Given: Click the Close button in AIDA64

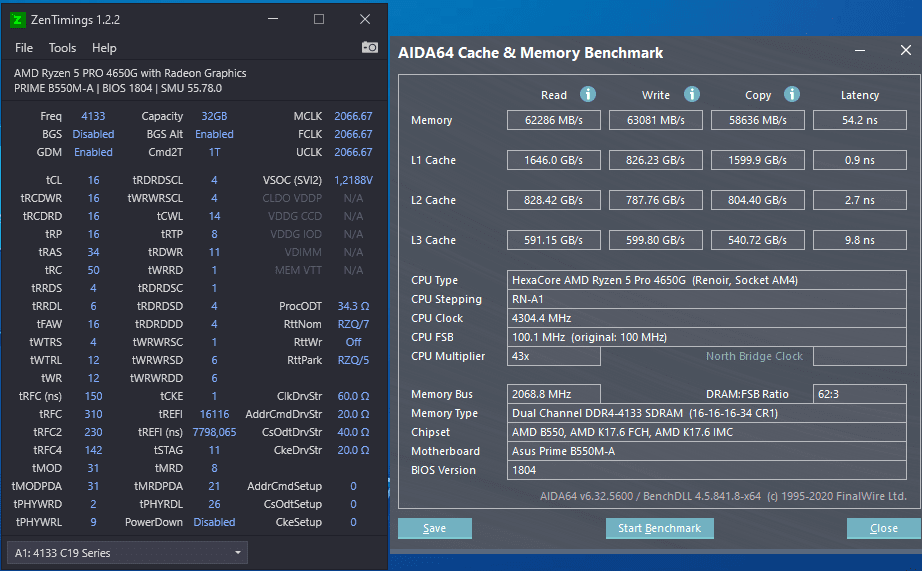Looking at the screenshot, I should (884, 528).
